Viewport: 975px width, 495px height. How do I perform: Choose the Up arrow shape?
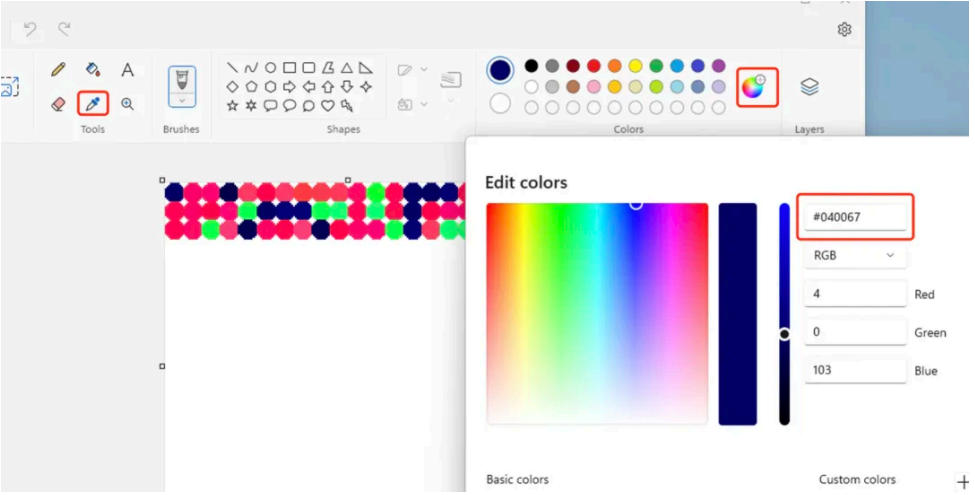pyautogui.click(x=328, y=86)
